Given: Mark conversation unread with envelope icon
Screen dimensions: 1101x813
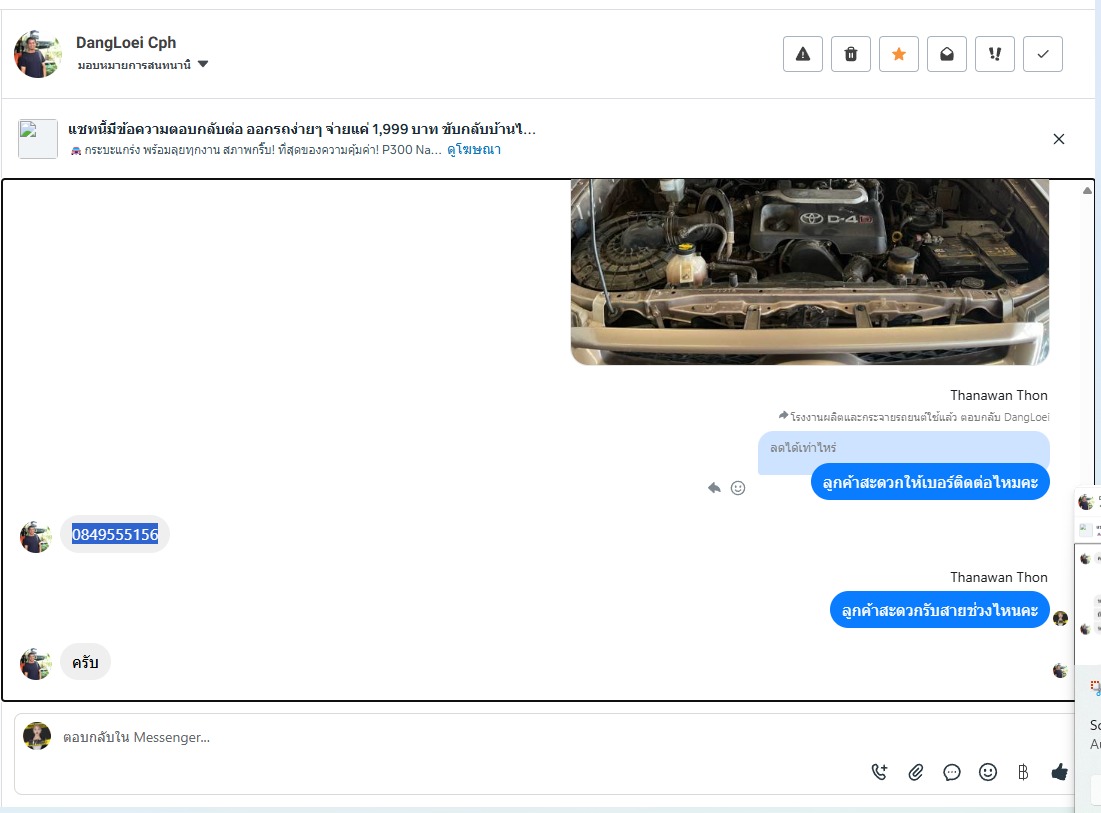Looking at the screenshot, I should (947, 54).
